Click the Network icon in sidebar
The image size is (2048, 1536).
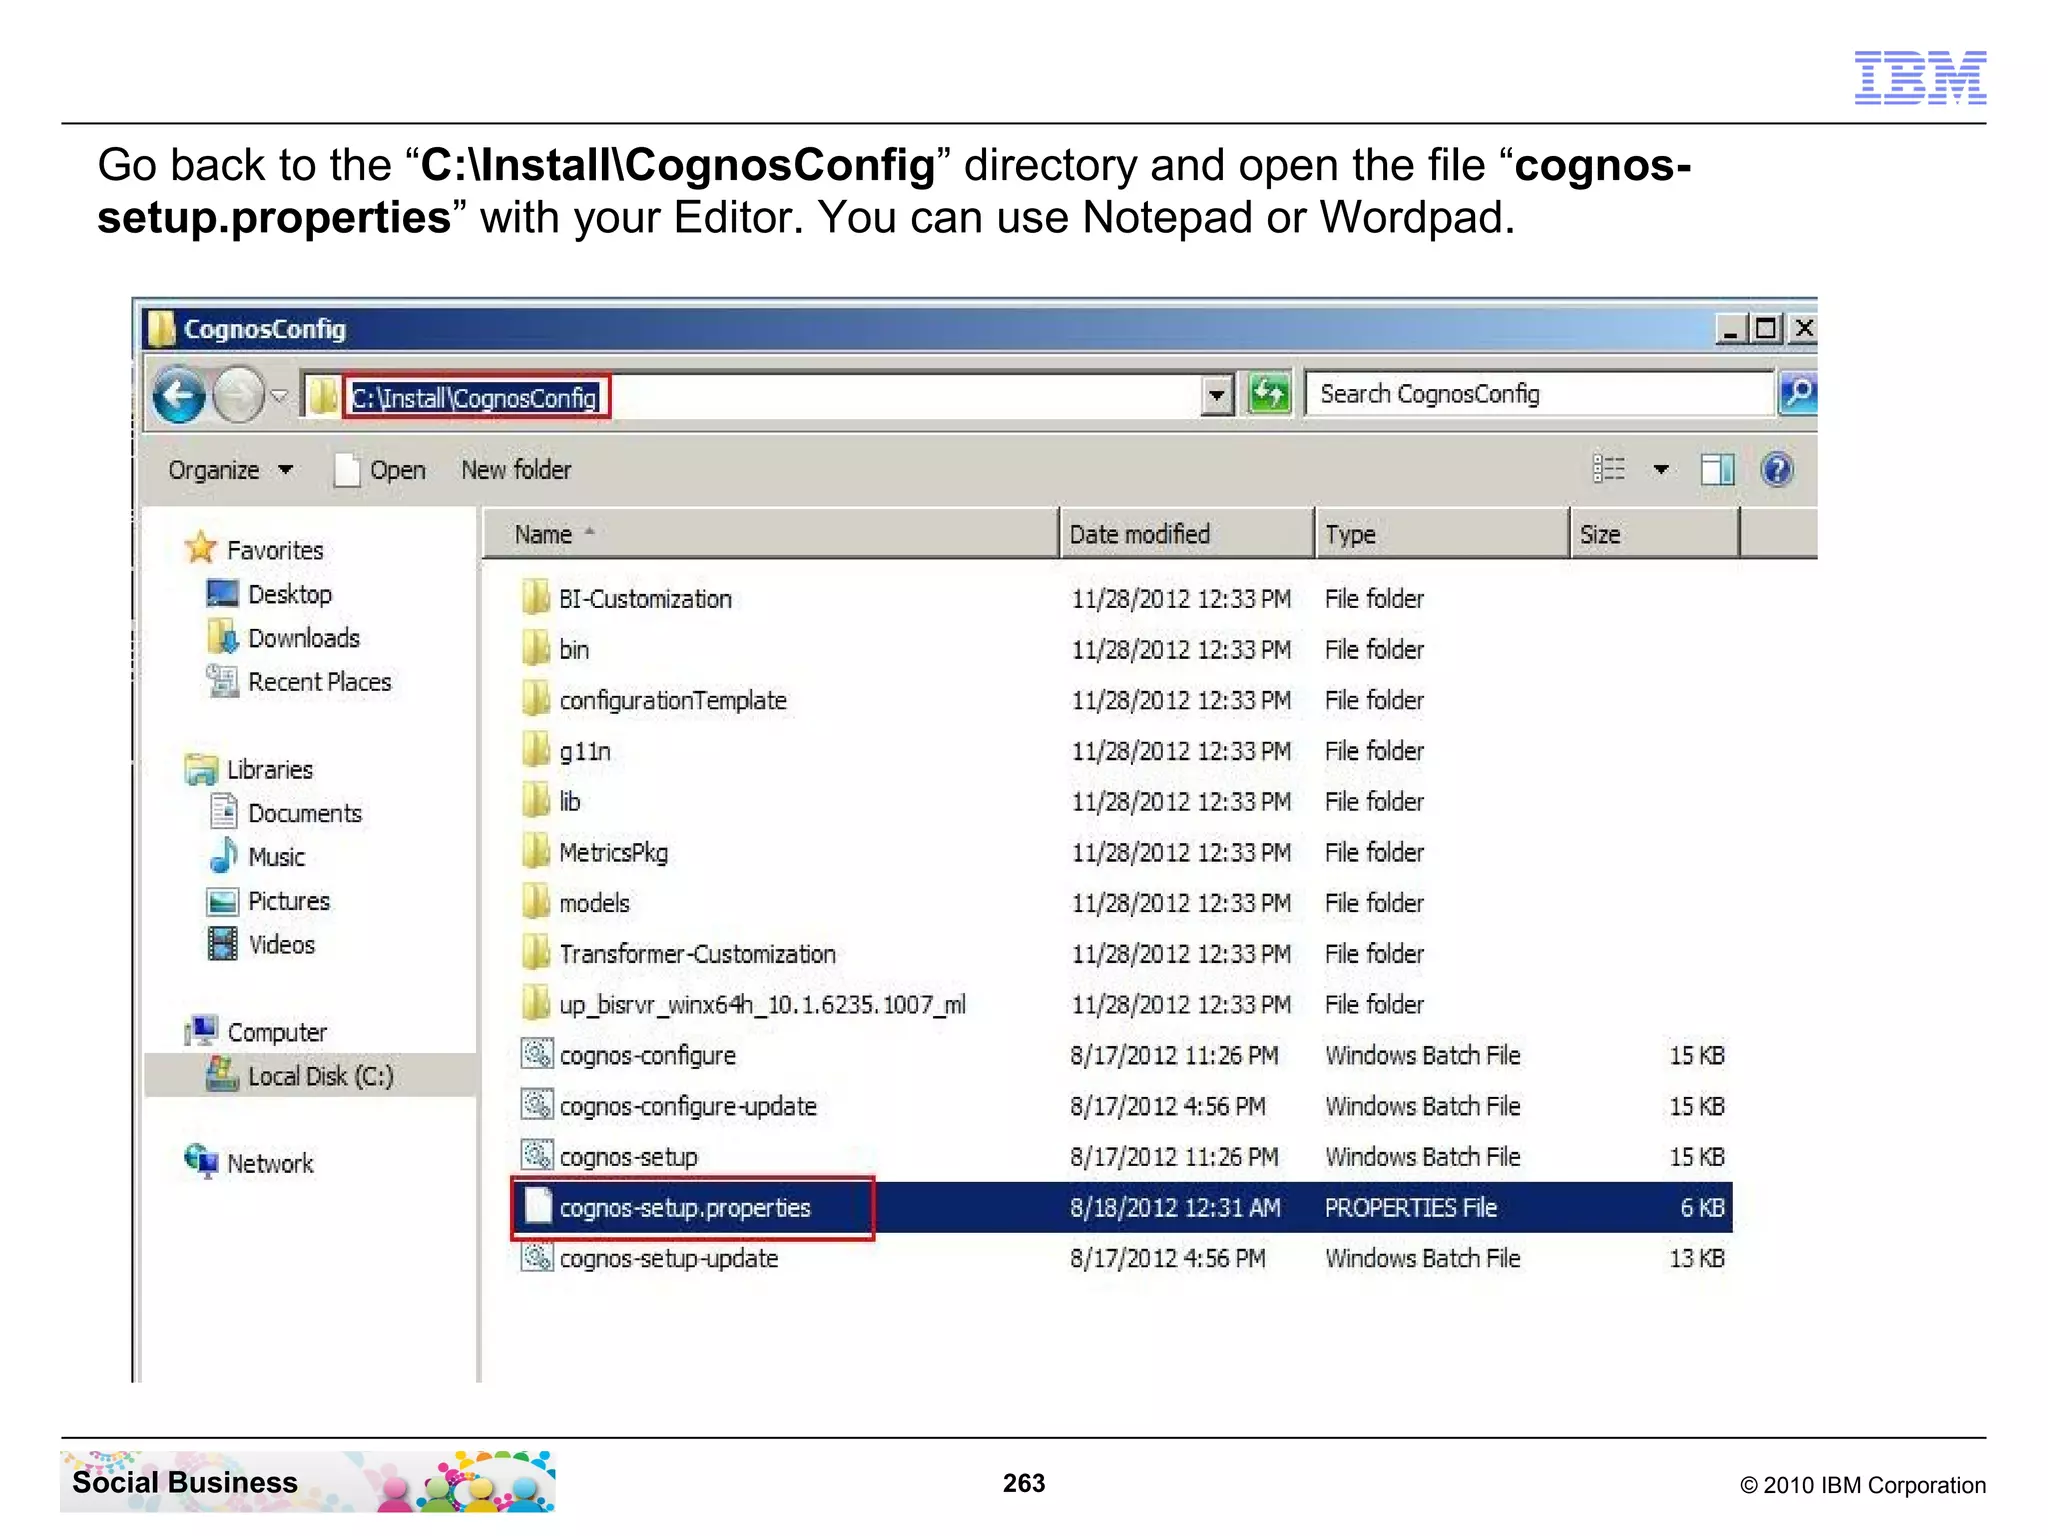coord(201,1161)
